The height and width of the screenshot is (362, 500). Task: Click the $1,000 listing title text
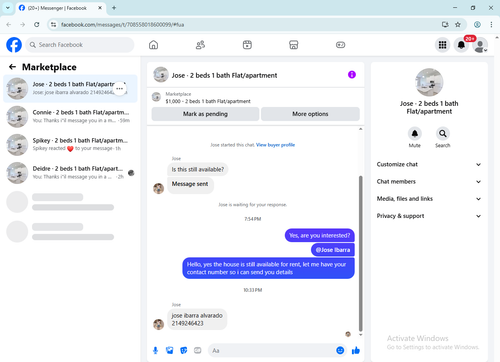click(208, 101)
